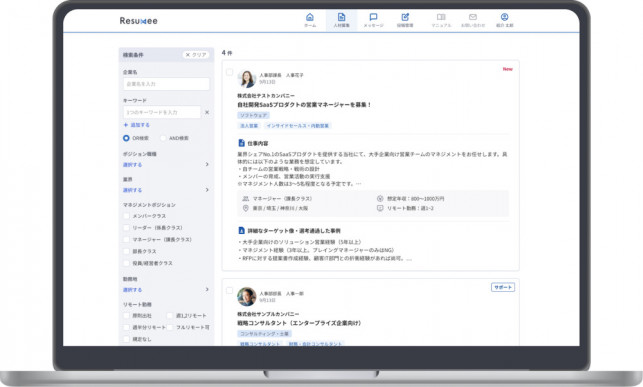
Task: Click the クリア button in search conditions
Action: pyautogui.click(x=196, y=55)
